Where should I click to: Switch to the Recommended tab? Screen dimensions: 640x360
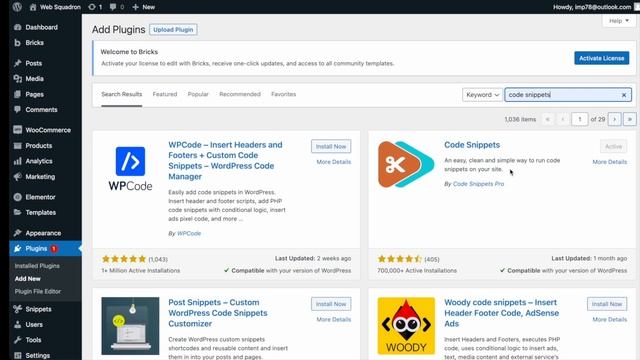pos(240,94)
